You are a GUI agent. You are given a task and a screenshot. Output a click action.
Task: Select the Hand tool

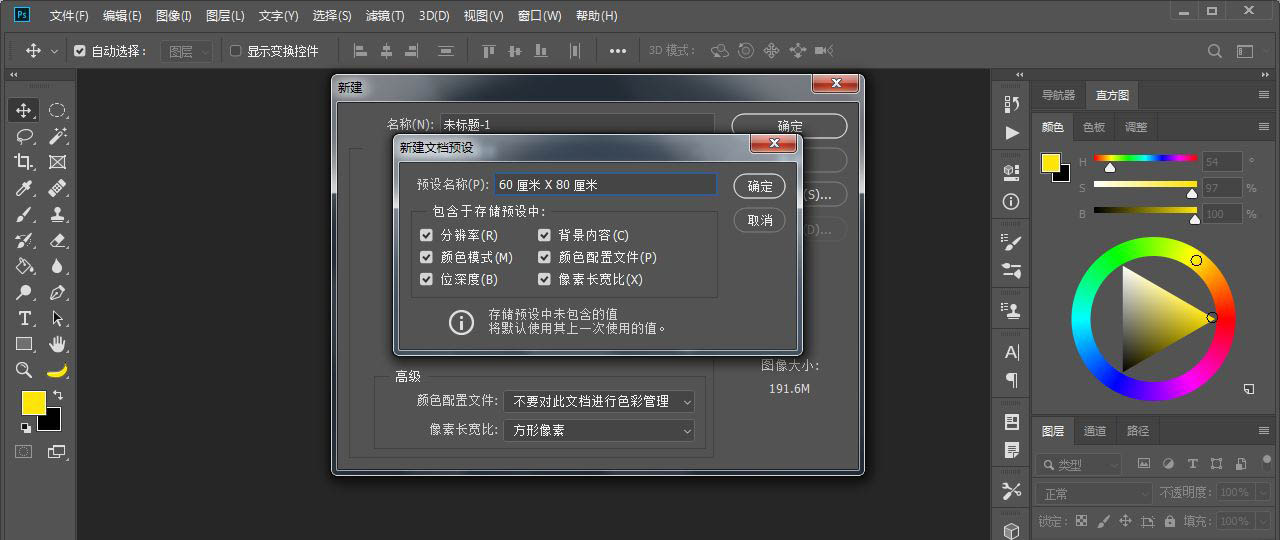[58, 344]
